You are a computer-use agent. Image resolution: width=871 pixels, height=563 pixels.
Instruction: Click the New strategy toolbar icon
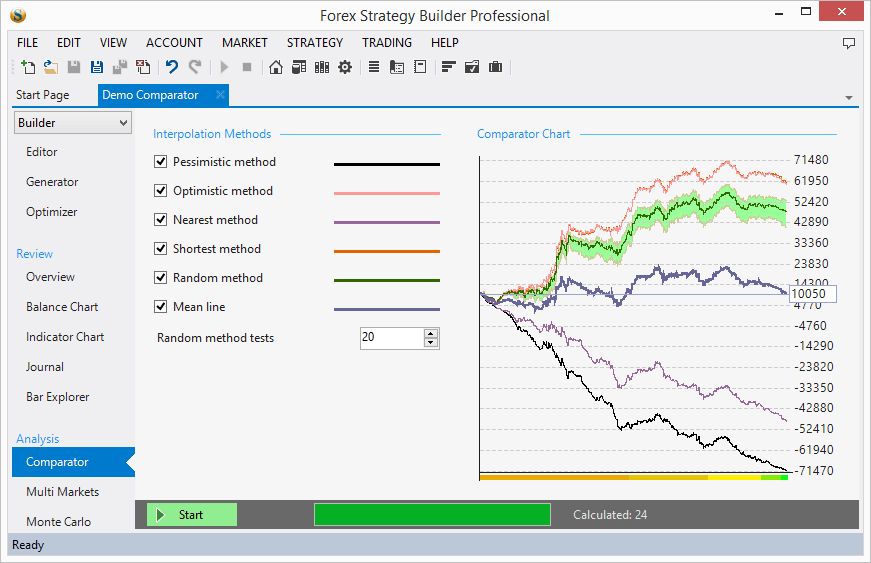pyautogui.click(x=28, y=67)
